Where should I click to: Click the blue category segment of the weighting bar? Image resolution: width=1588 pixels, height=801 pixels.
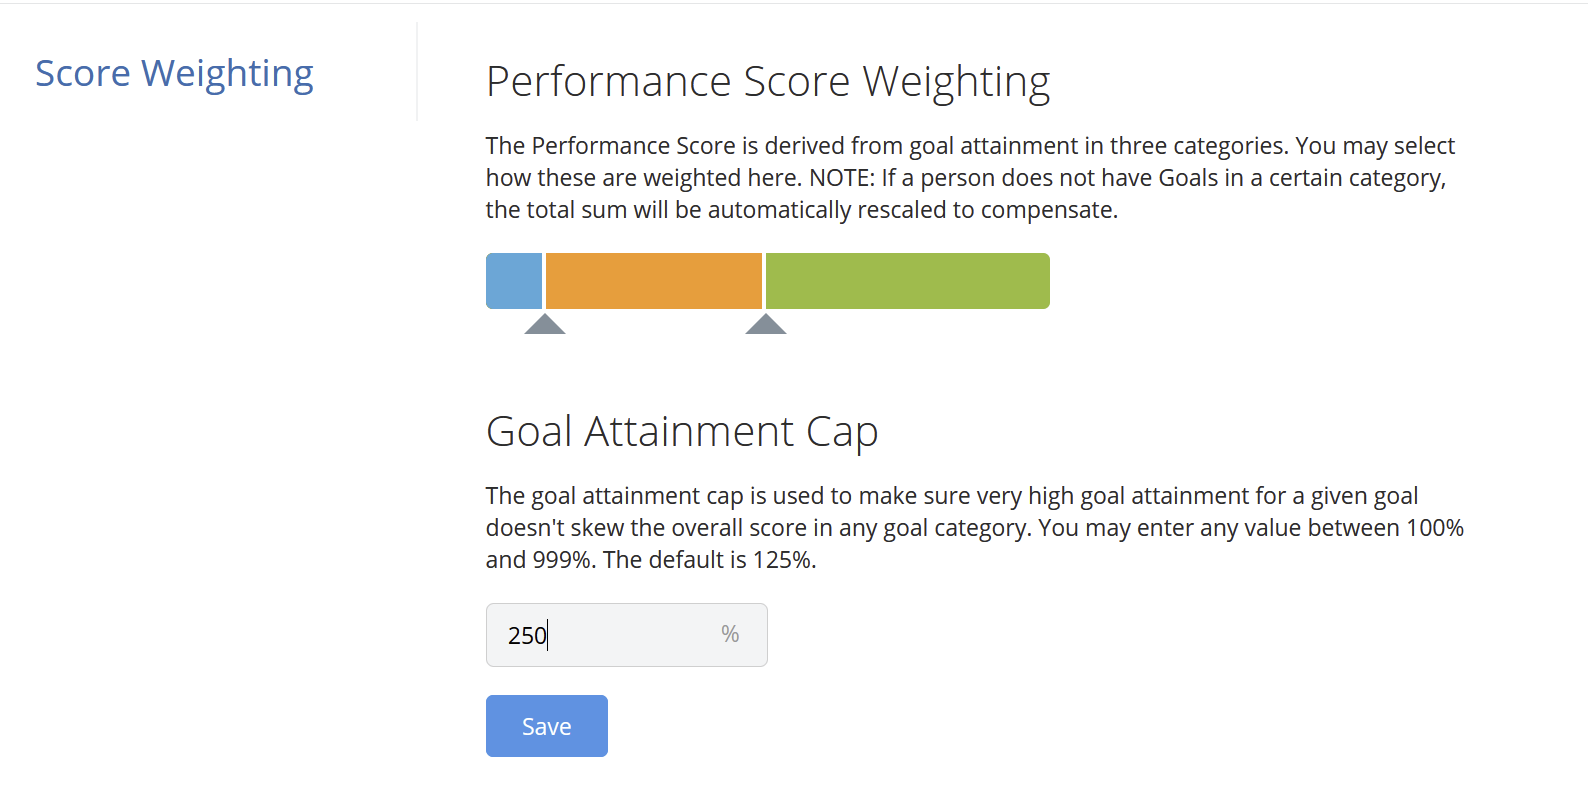pyautogui.click(x=513, y=281)
